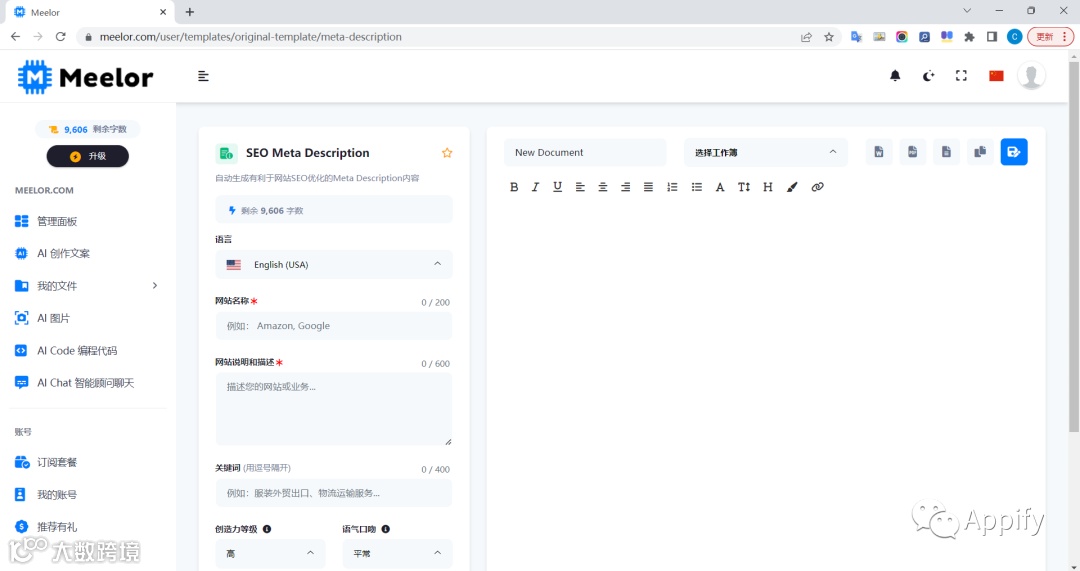Export document as text file
Image resolution: width=1080 pixels, height=571 pixels.
(x=946, y=152)
